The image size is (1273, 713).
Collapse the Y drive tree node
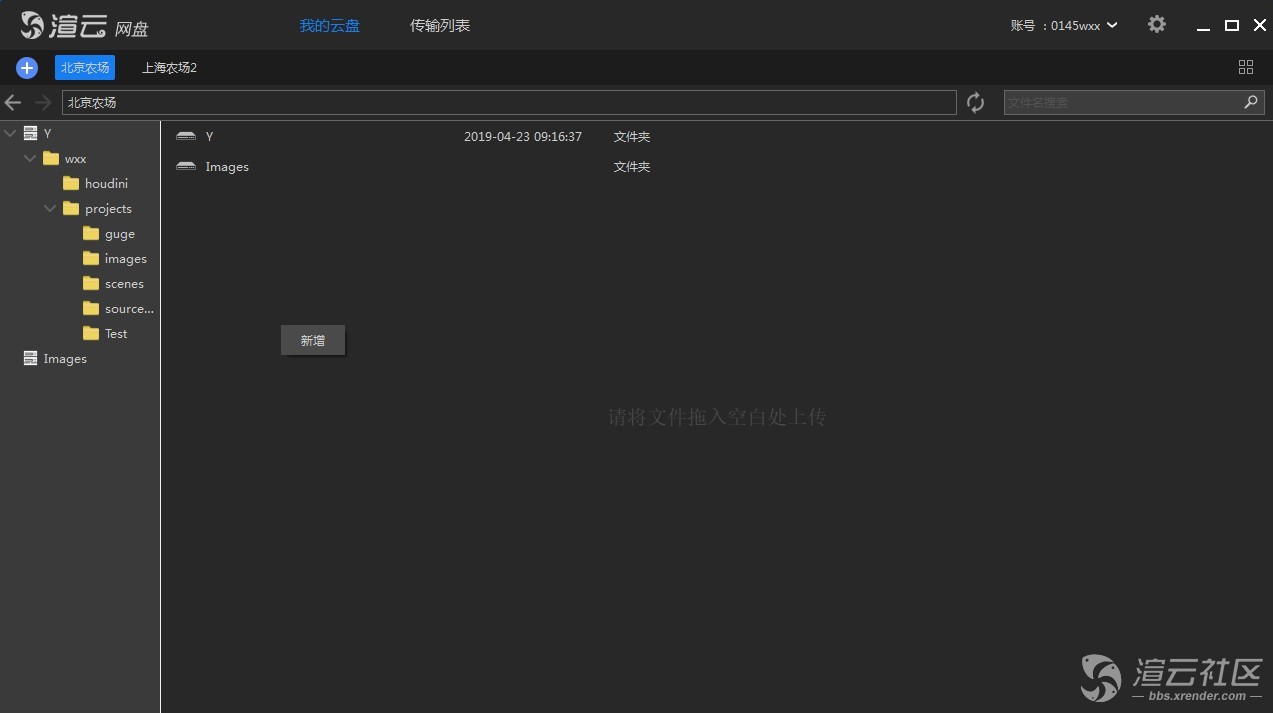pos(11,133)
